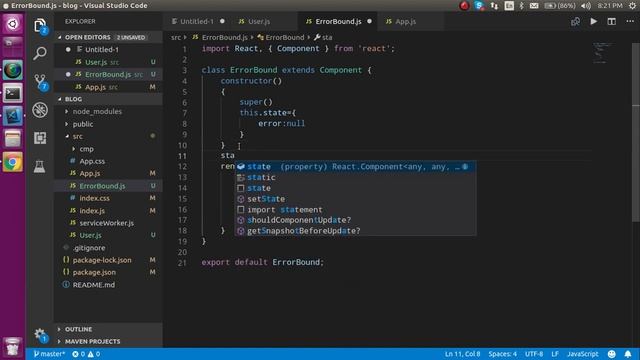The height and width of the screenshot is (360, 640).
Task: Open package.json file
Action: click(109, 272)
